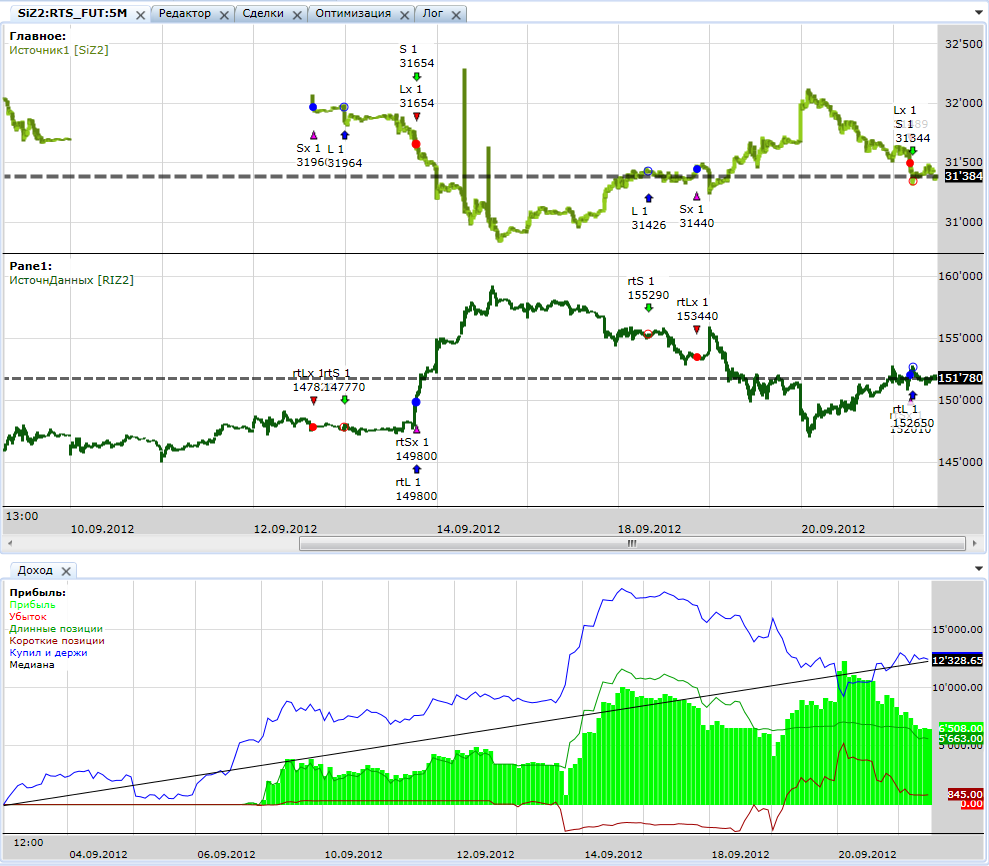Click the S 1 31654 short entry marker
The width and height of the screenshot is (989, 866).
tap(416, 78)
